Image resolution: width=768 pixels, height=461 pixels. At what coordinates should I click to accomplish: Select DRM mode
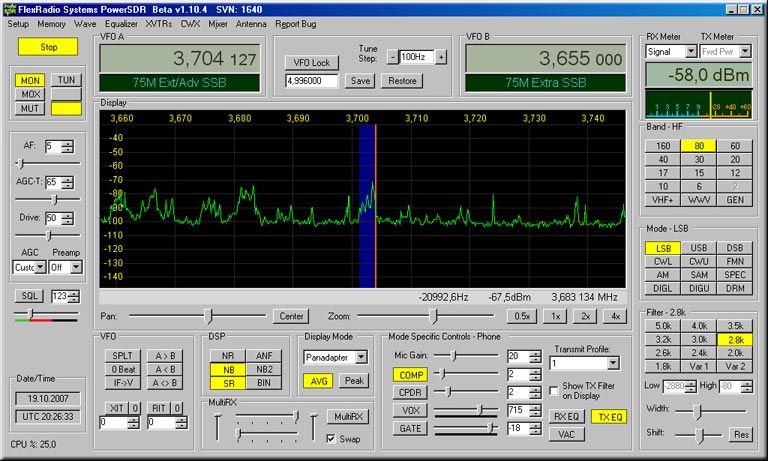[735, 289]
